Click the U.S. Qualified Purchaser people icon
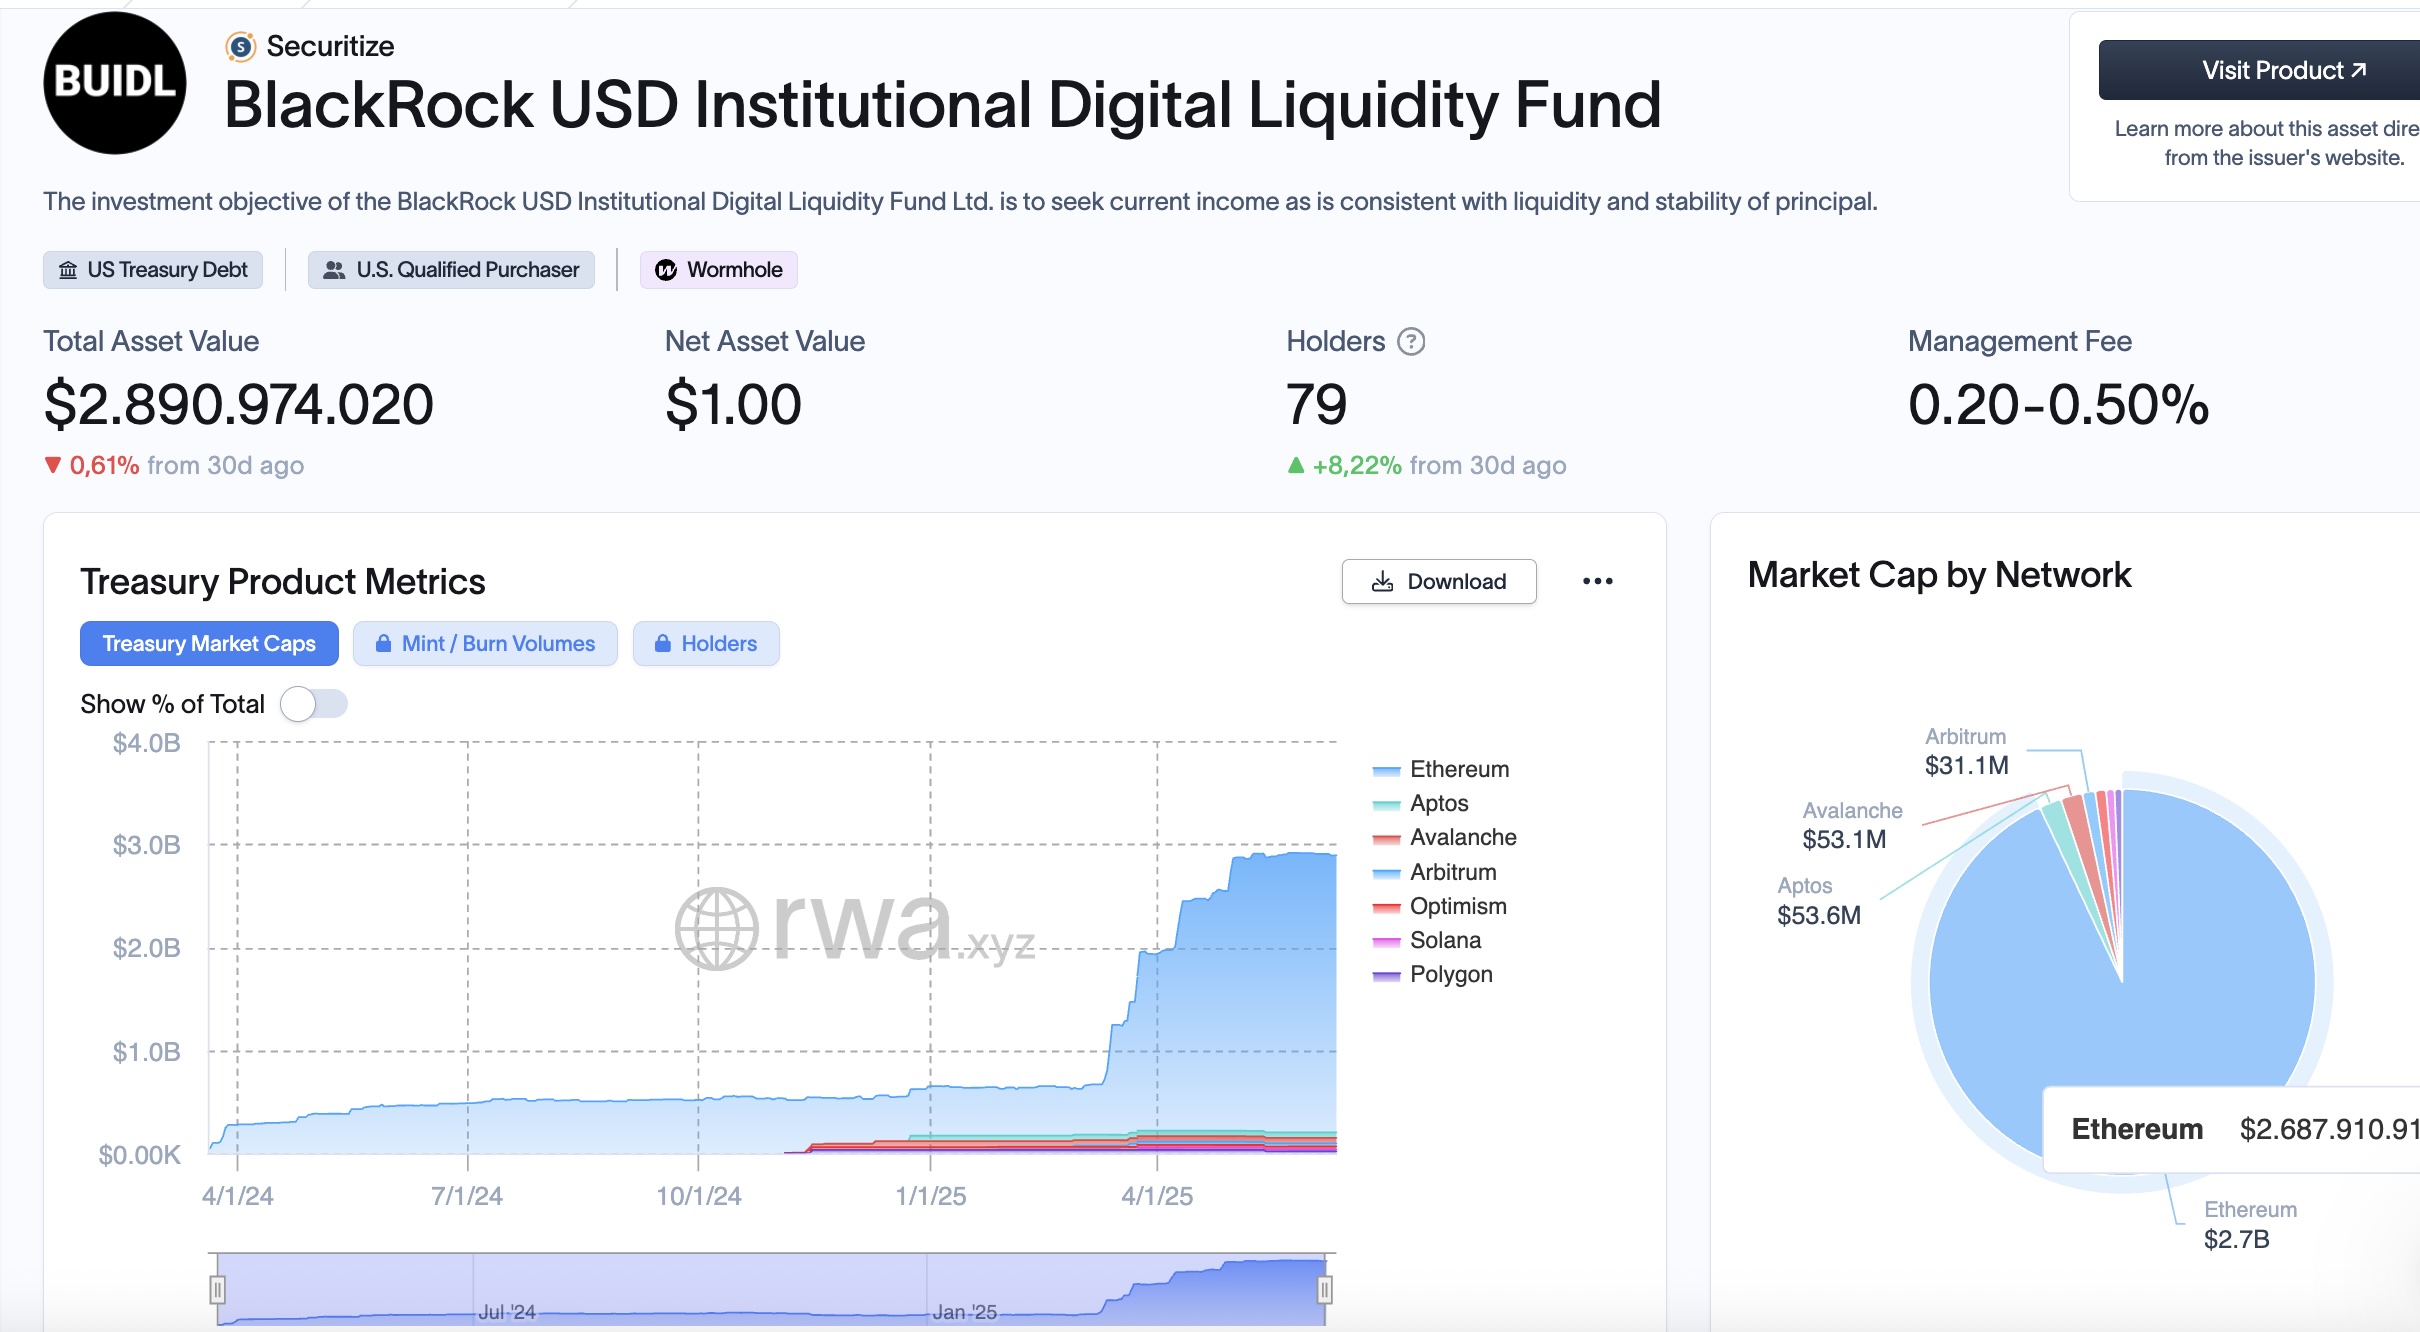The height and width of the screenshot is (1332, 2420). point(335,270)
